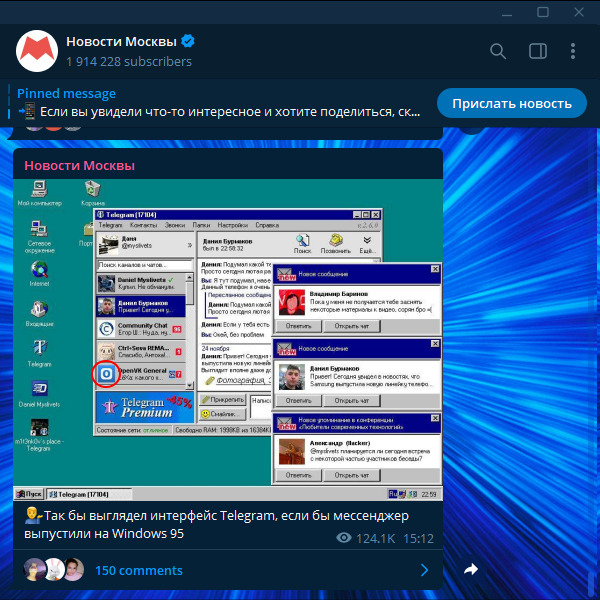Click the Daniel Myslivets desktop shortcut in mockup

pos(39,394)
